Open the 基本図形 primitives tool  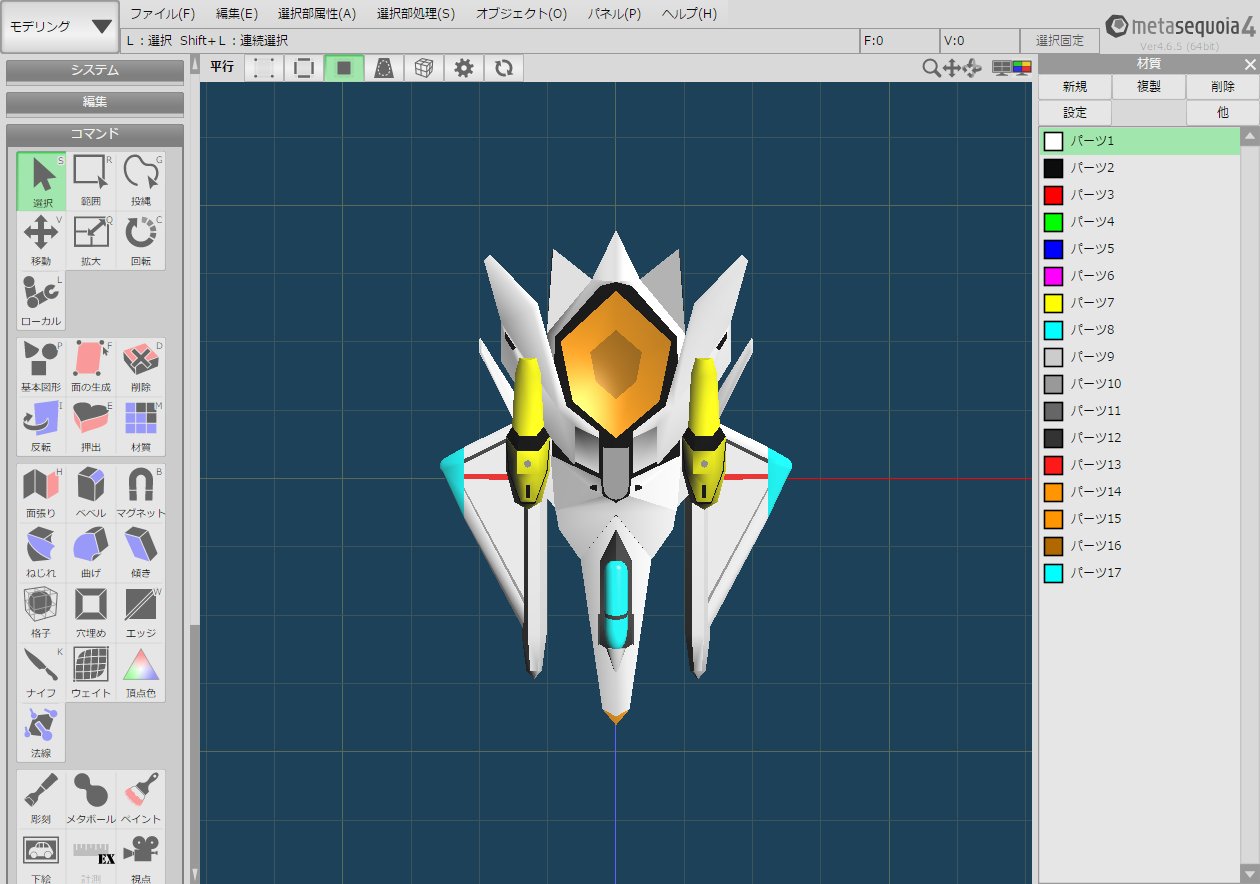[41, 367]
